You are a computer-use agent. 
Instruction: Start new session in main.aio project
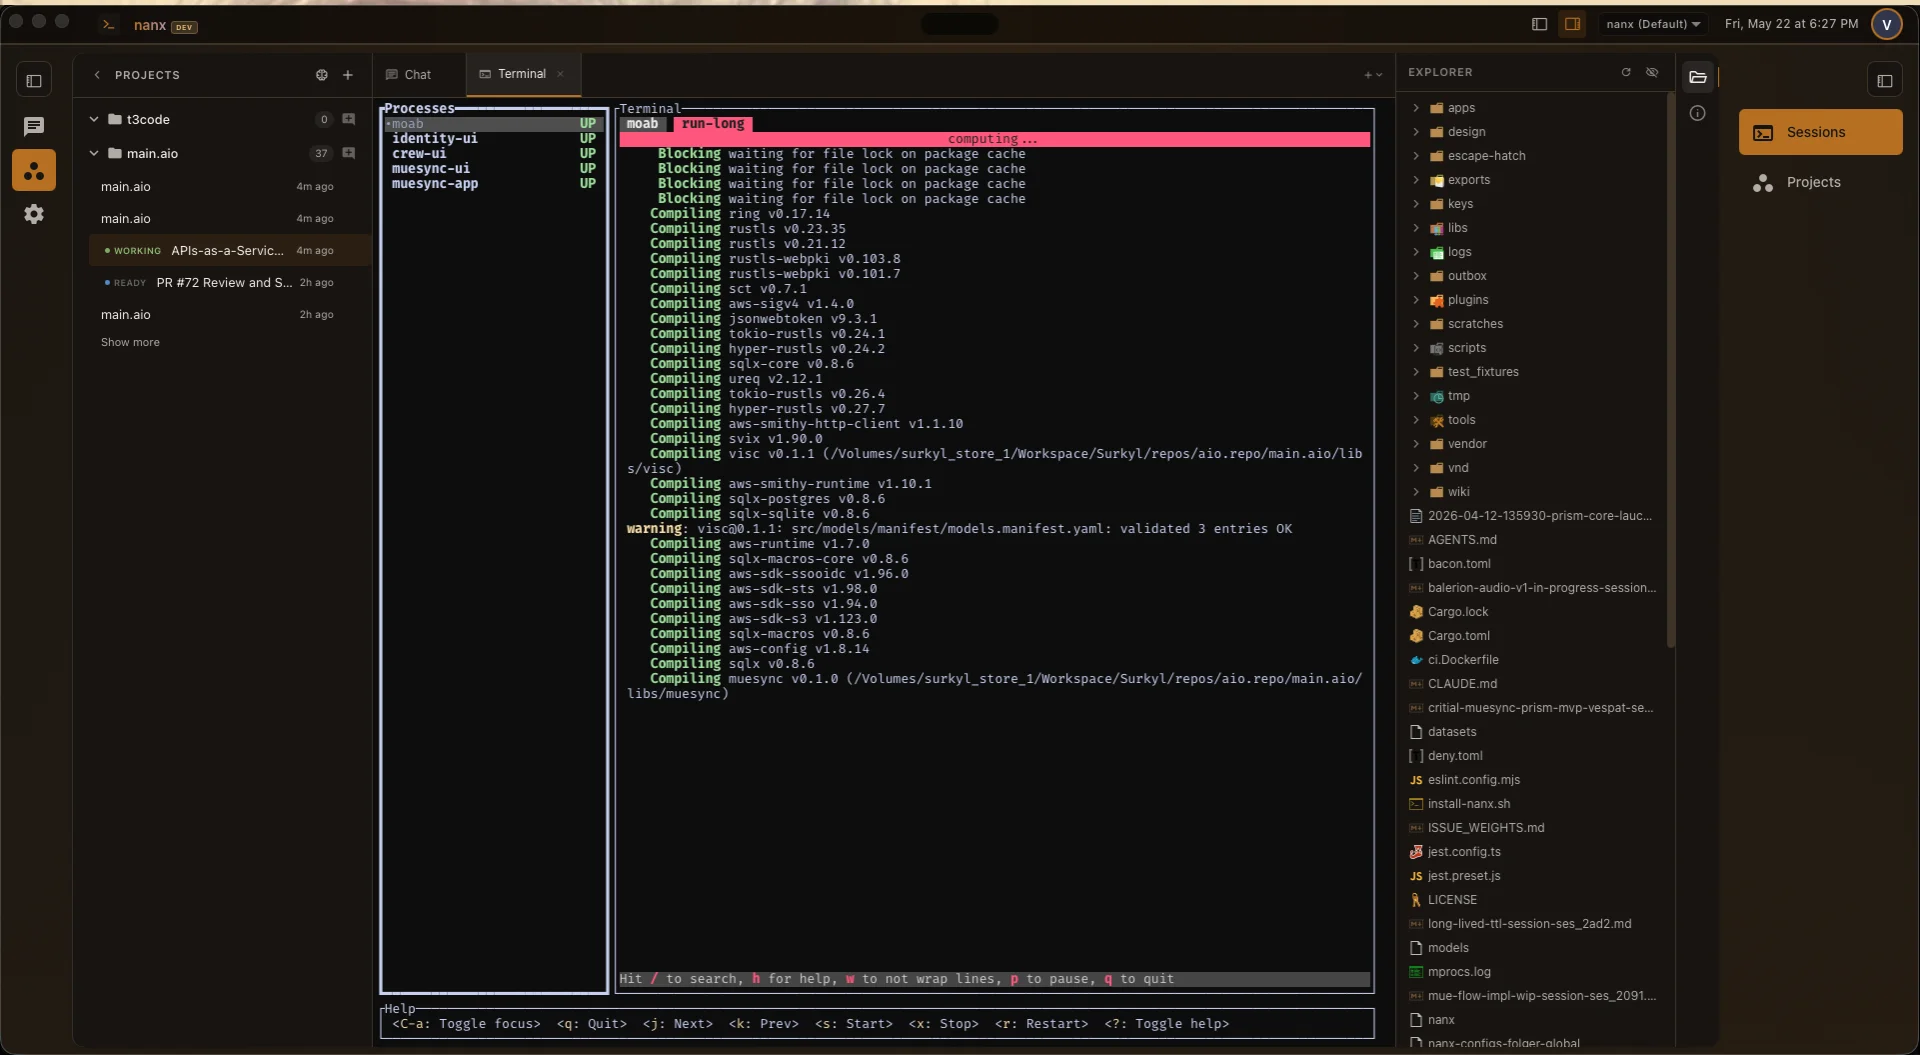(x=349, y=153)
